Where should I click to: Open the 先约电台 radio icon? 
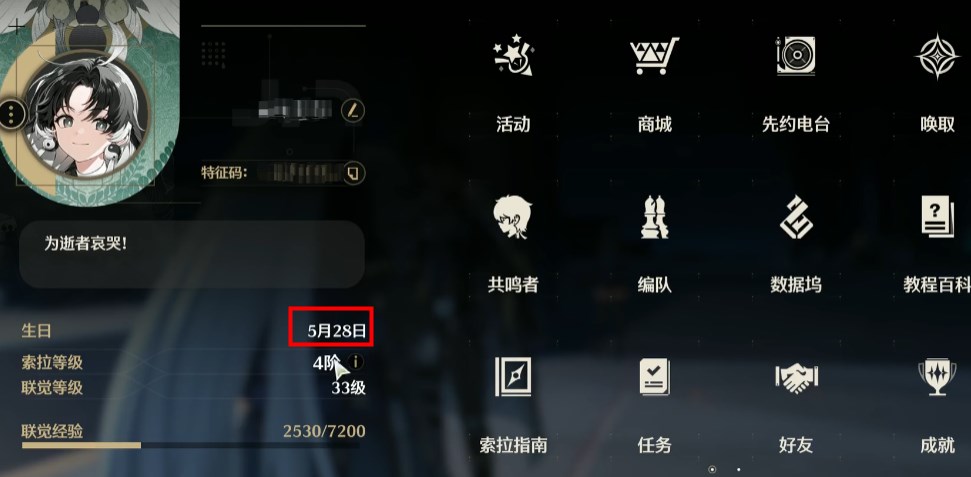click(796, 56)
